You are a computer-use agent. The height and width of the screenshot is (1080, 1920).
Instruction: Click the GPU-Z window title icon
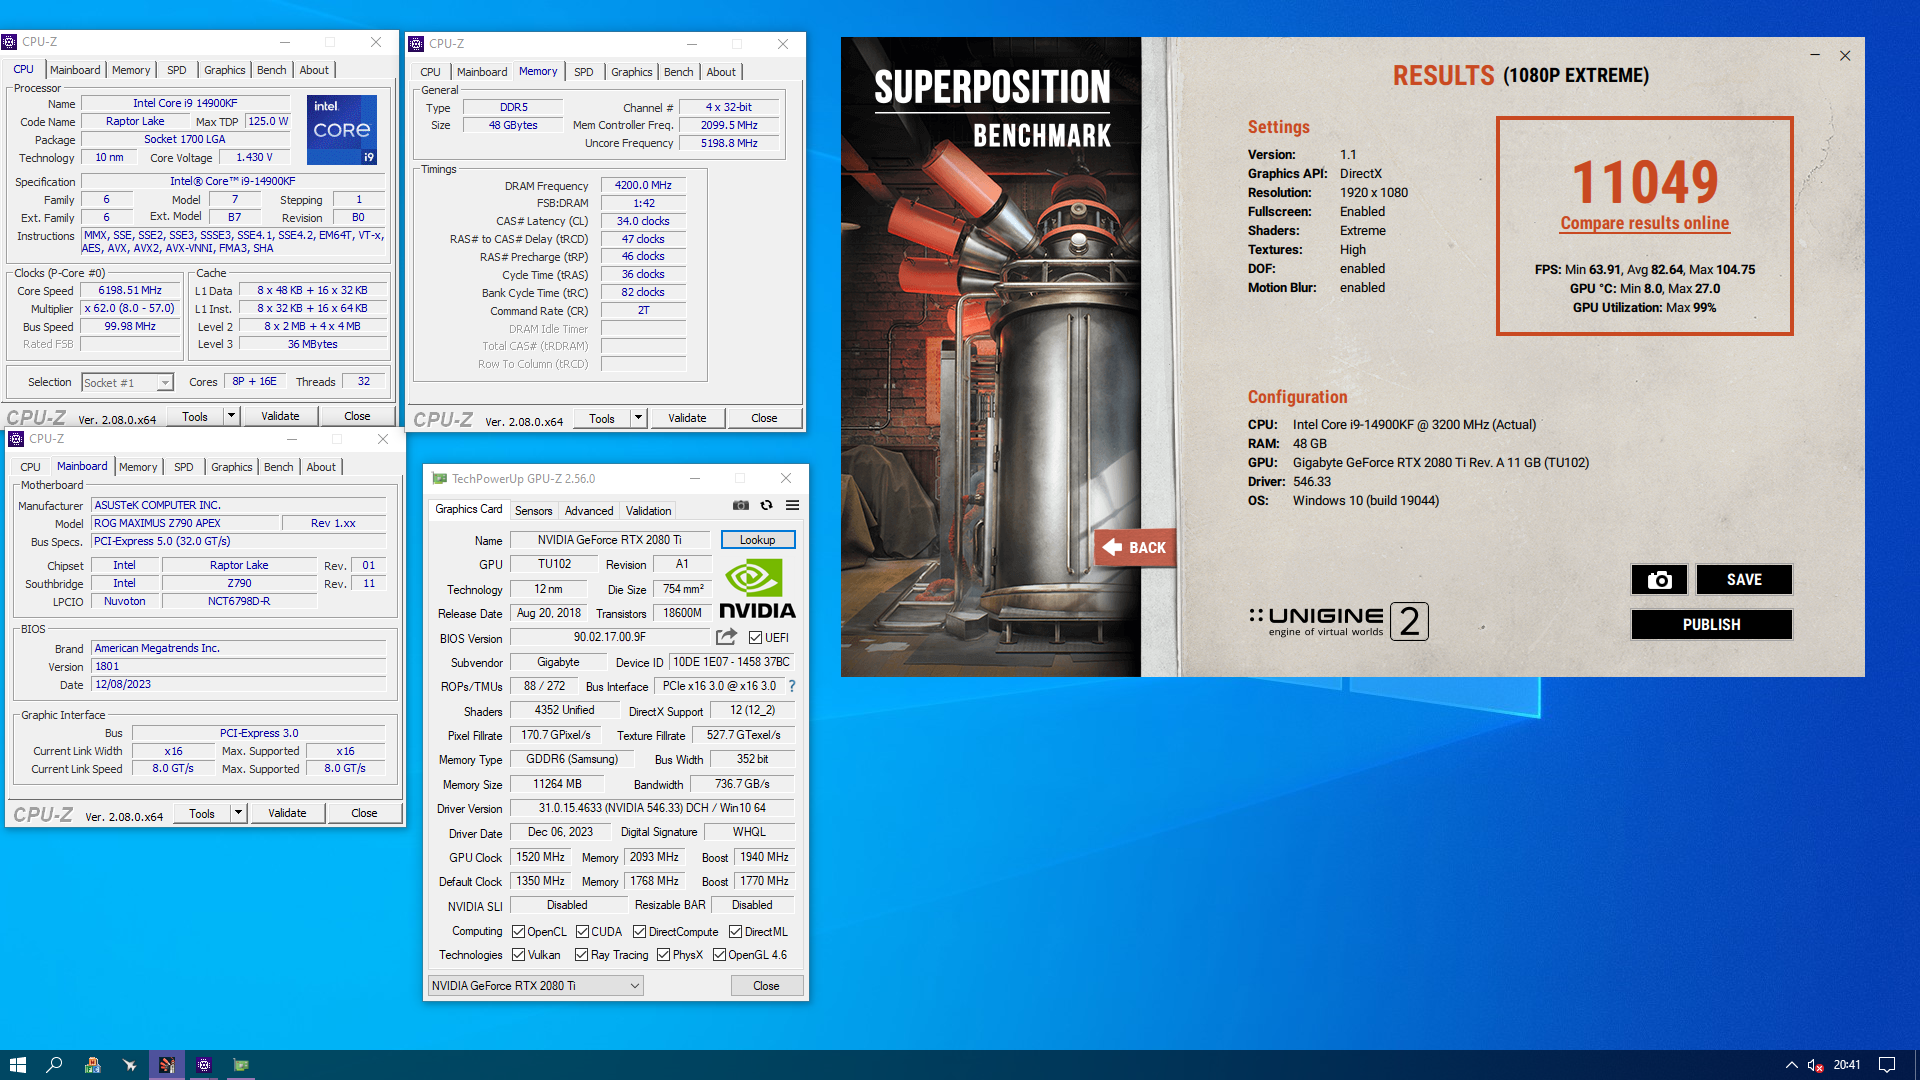click(x=439, y=479)
